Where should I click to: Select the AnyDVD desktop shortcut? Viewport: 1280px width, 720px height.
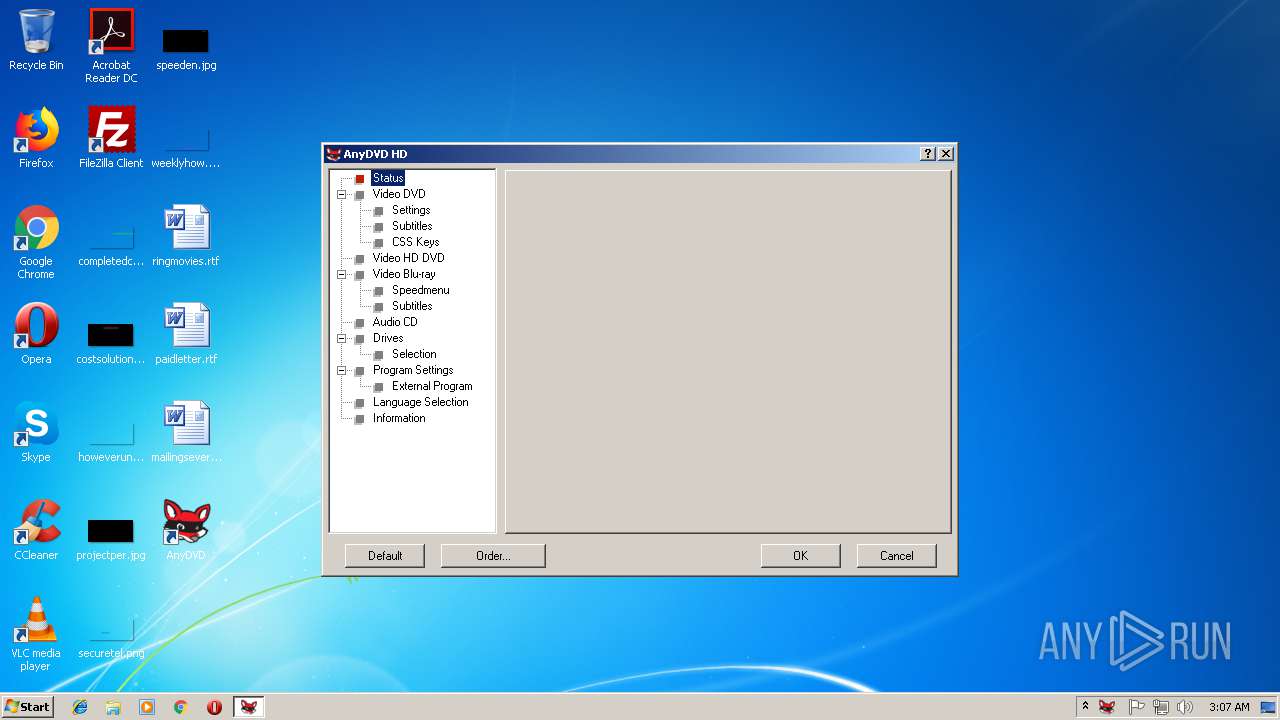pos(186,530)
